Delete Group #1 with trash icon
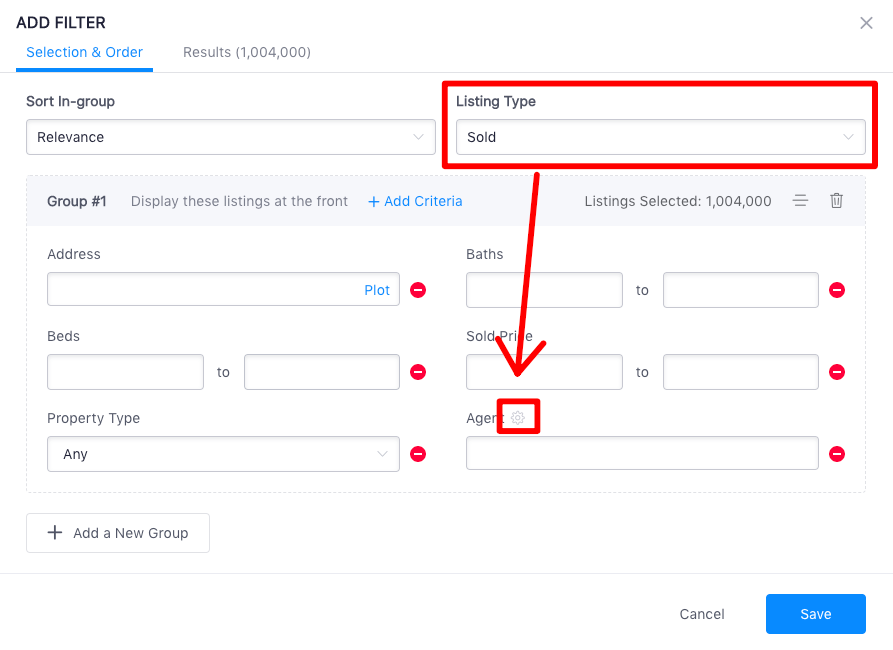The image size is (893, 650). (x=836, y=201)
